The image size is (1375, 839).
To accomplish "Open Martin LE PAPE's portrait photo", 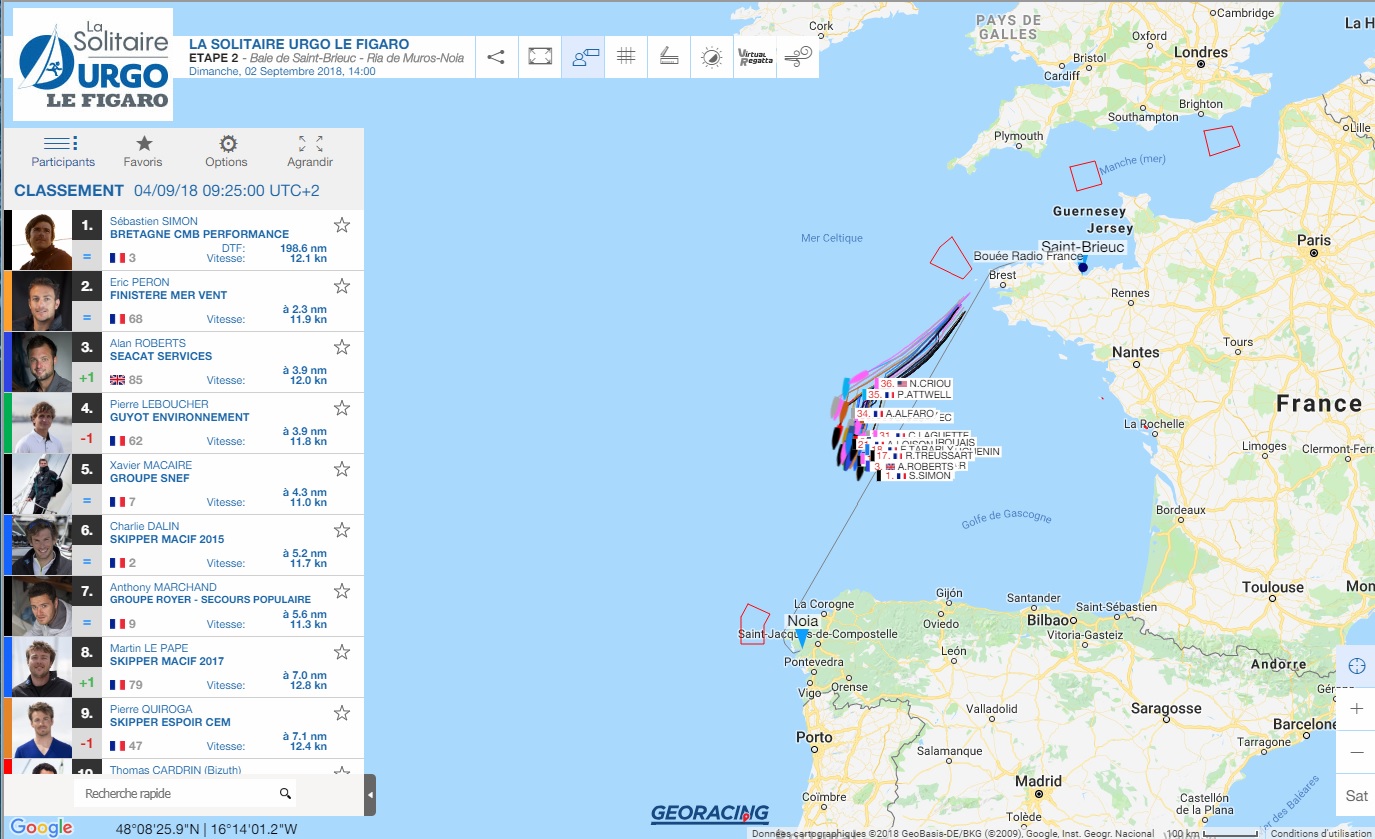I will point(42,667).
